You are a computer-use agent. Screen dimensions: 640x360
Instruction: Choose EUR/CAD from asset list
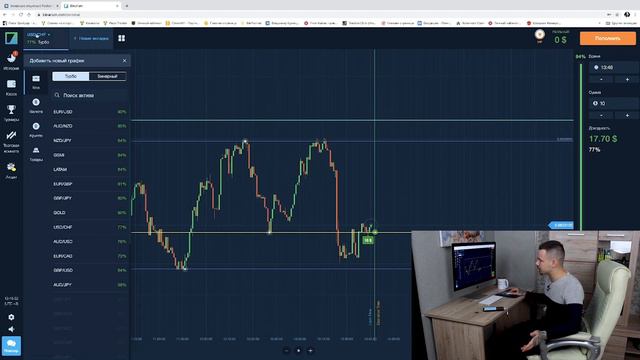90,256
